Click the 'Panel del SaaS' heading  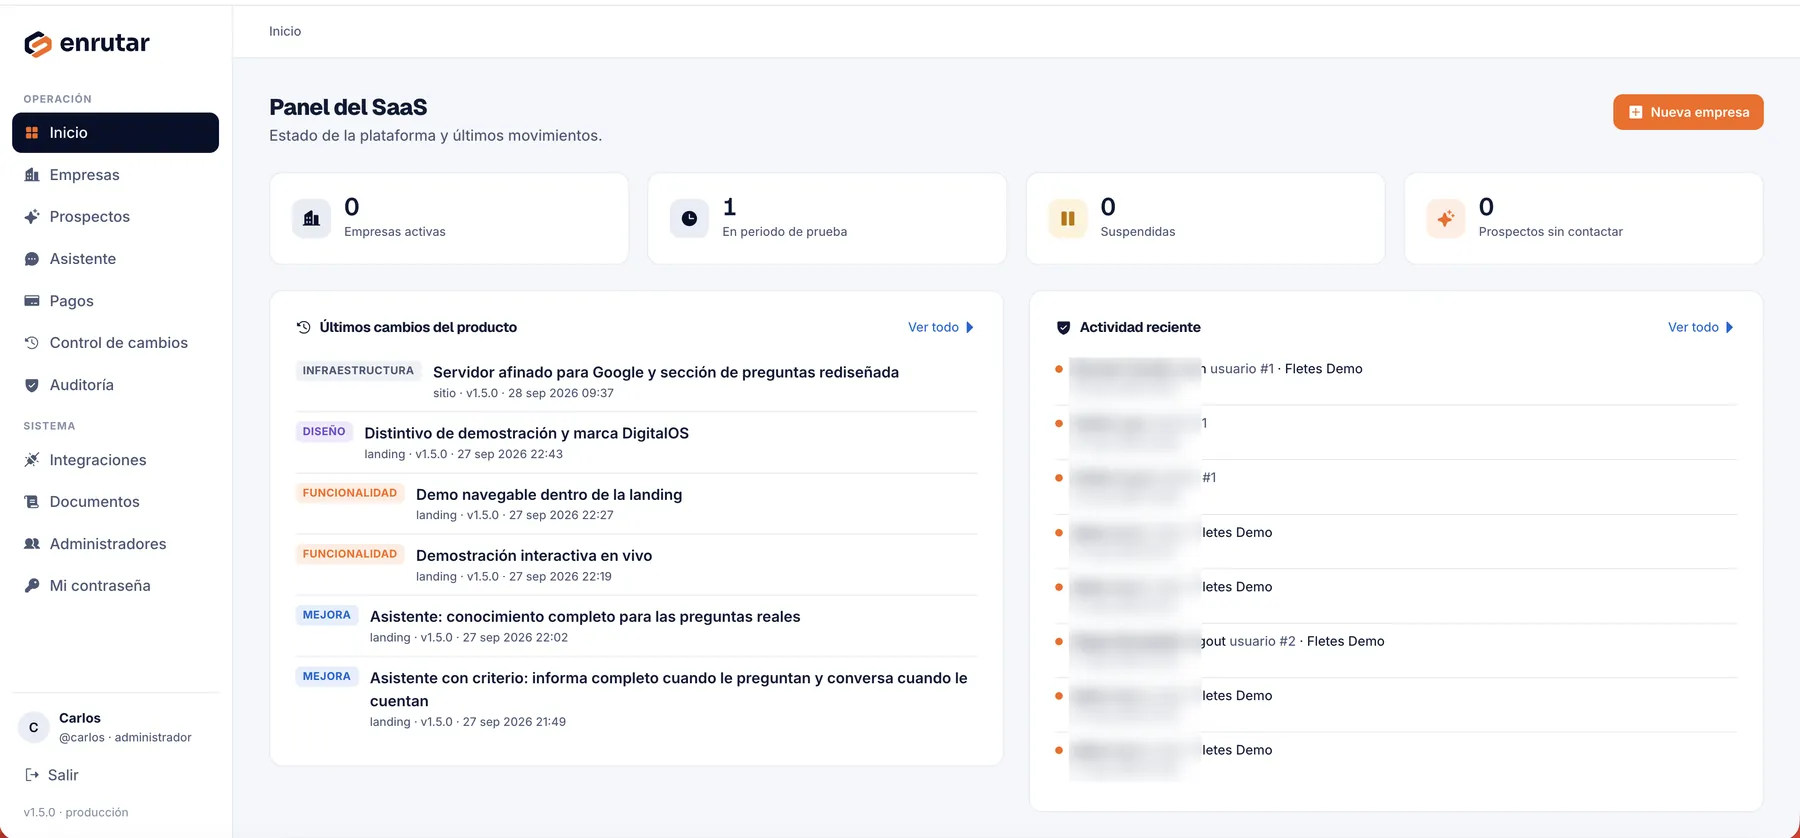click(x=348, y=107)
